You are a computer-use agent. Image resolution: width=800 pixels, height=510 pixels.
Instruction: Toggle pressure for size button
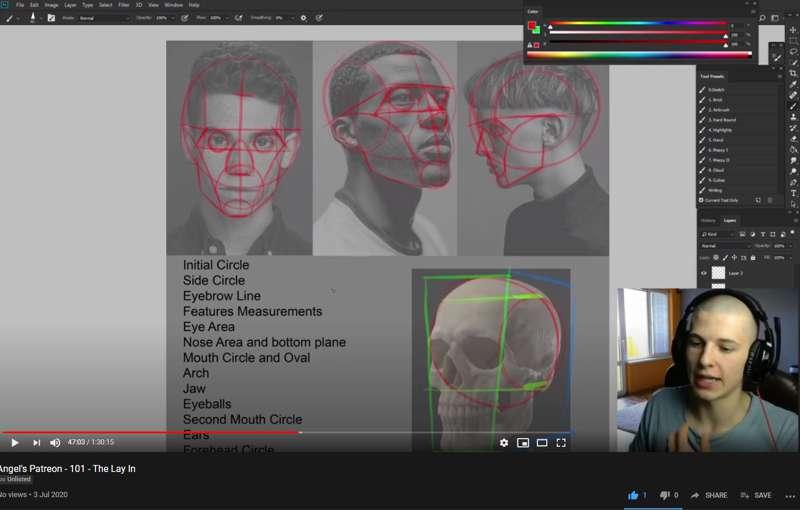coord(320,18)
